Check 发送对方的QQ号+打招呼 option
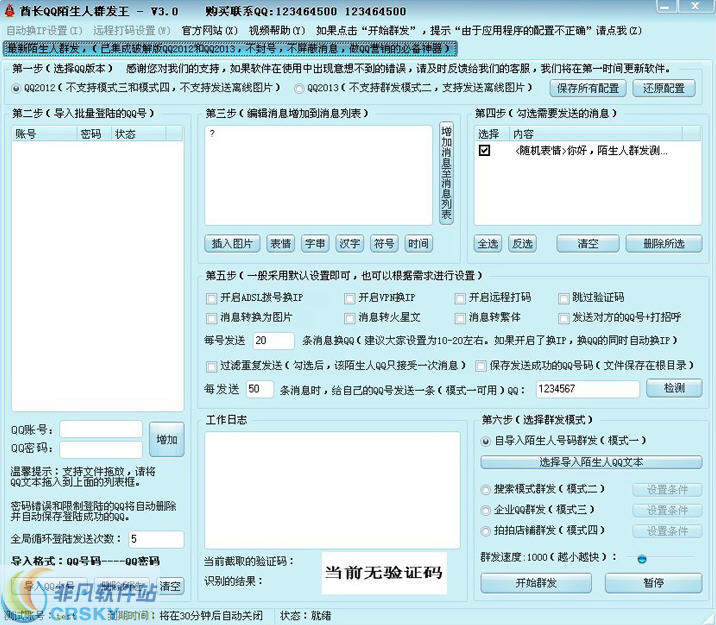 [x=564, y=318]
